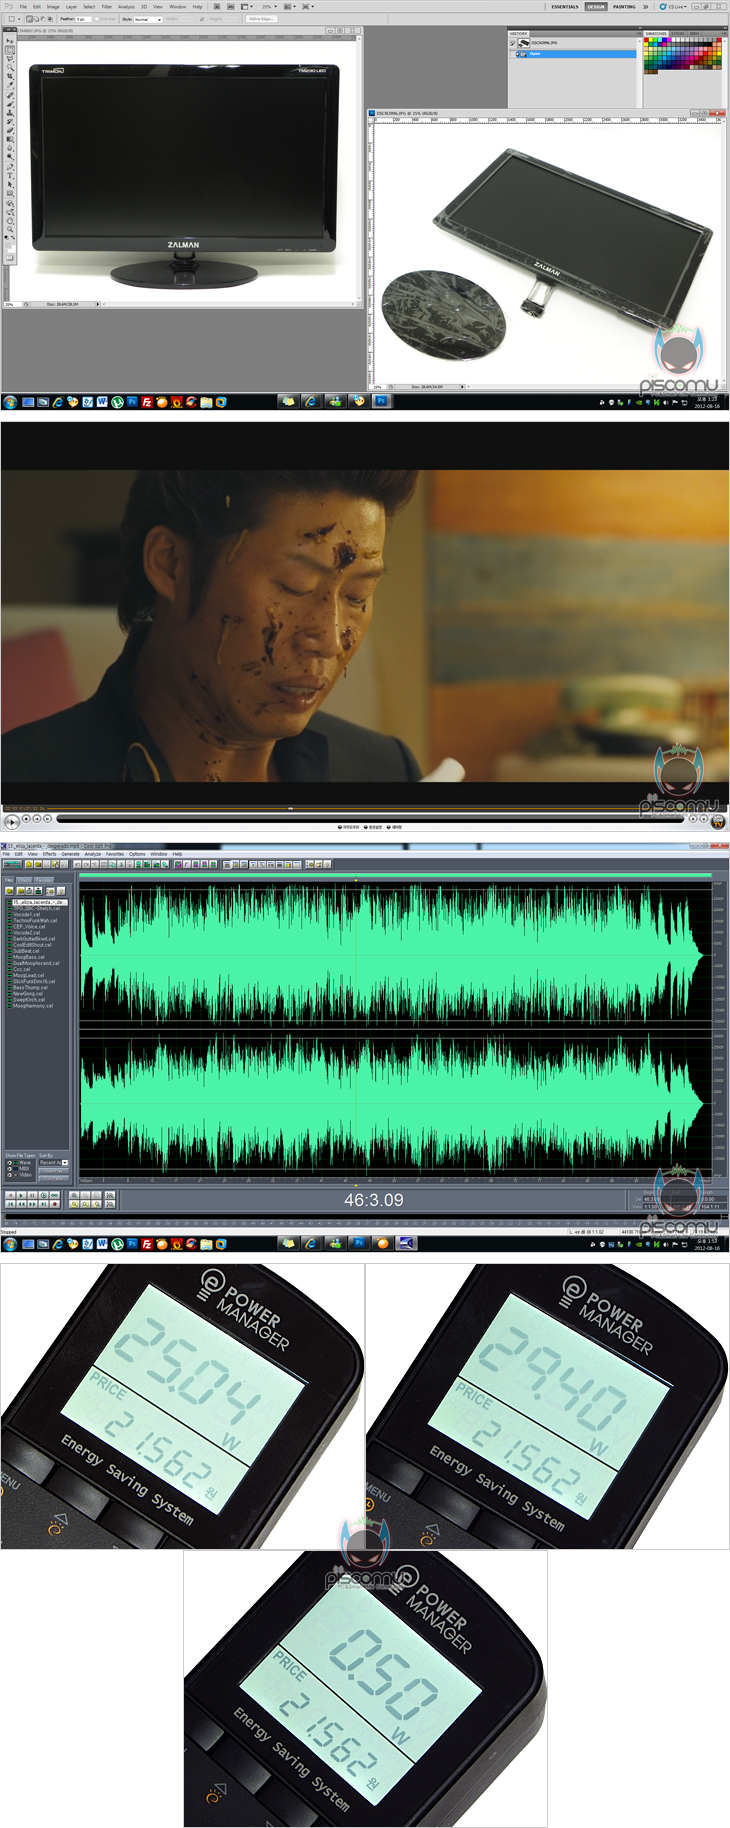Select MoogBass.cel in the file list
Image resolution: width=730 pixels, height=1828 pixels.
29,957
